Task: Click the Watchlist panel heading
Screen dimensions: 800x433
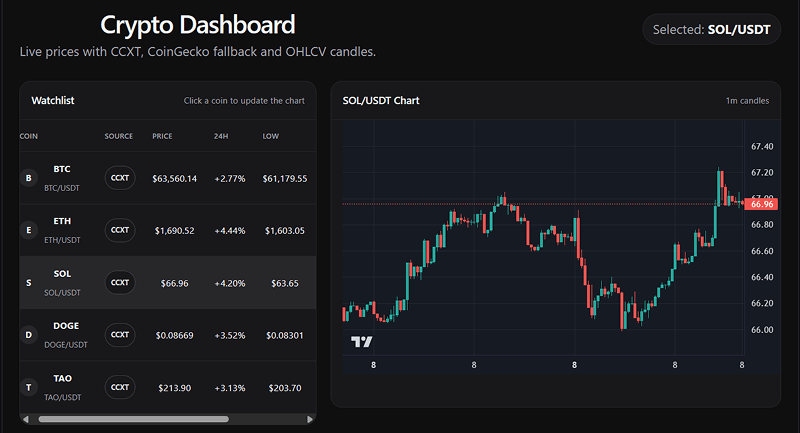Action: tap(53, 100)
